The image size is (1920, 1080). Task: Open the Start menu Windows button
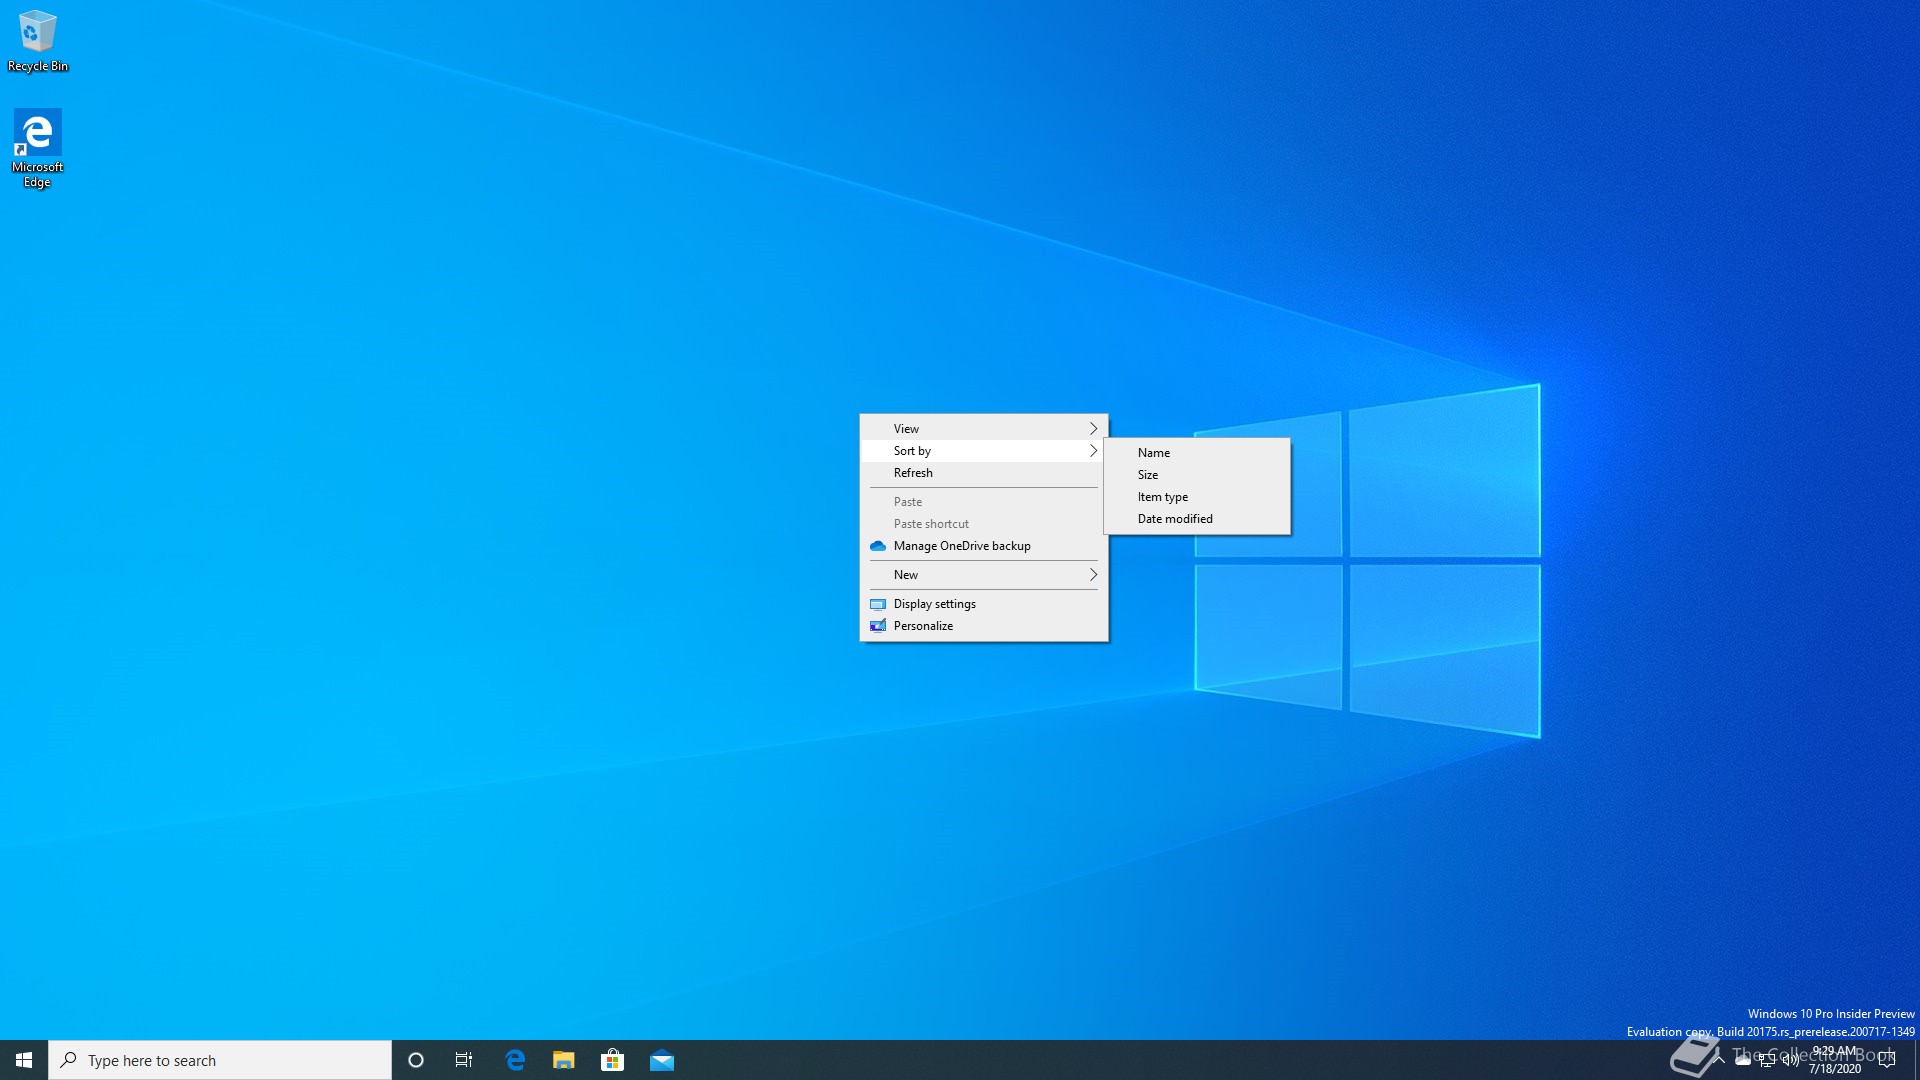pyautogui.click(x=24, y=1060)
